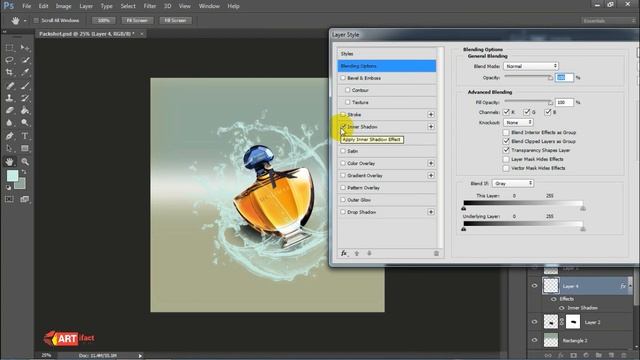Enable the Bevel & Emboss checkbox
640x360 pixels.
pos(343,78)
